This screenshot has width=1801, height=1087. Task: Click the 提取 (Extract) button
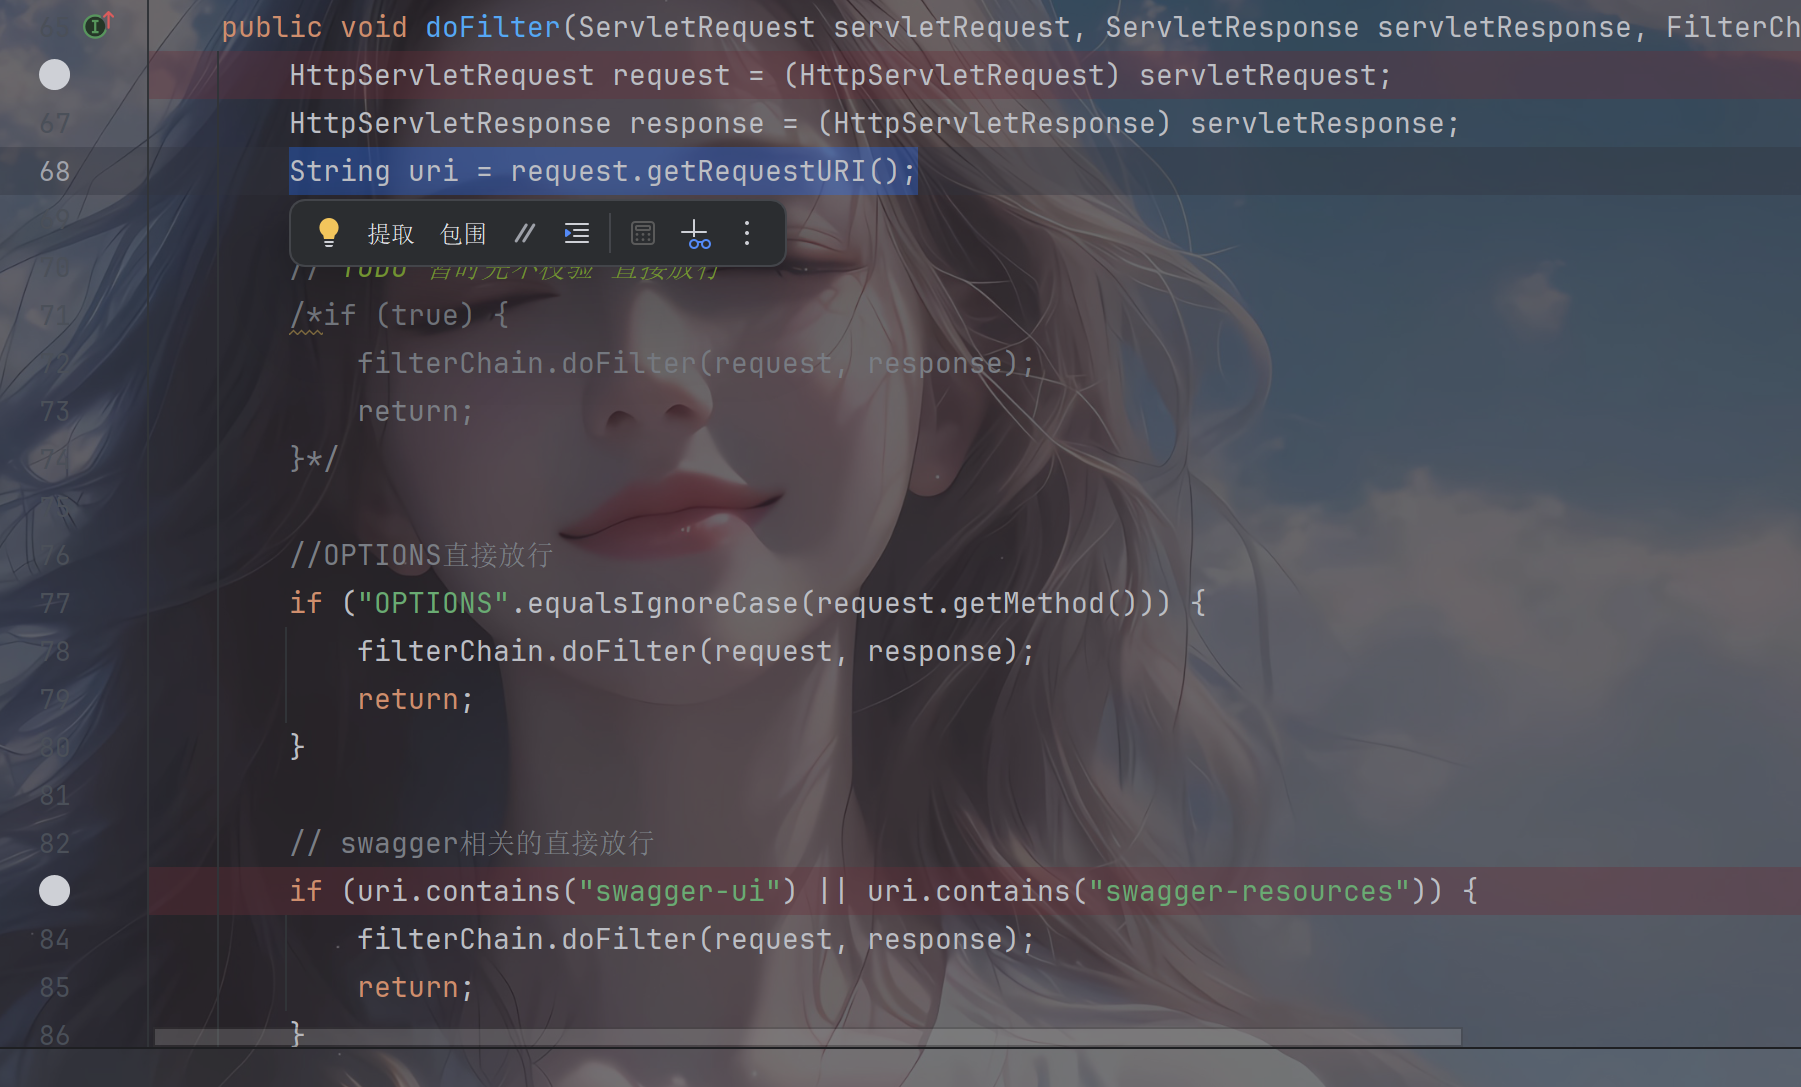(390, 234)
